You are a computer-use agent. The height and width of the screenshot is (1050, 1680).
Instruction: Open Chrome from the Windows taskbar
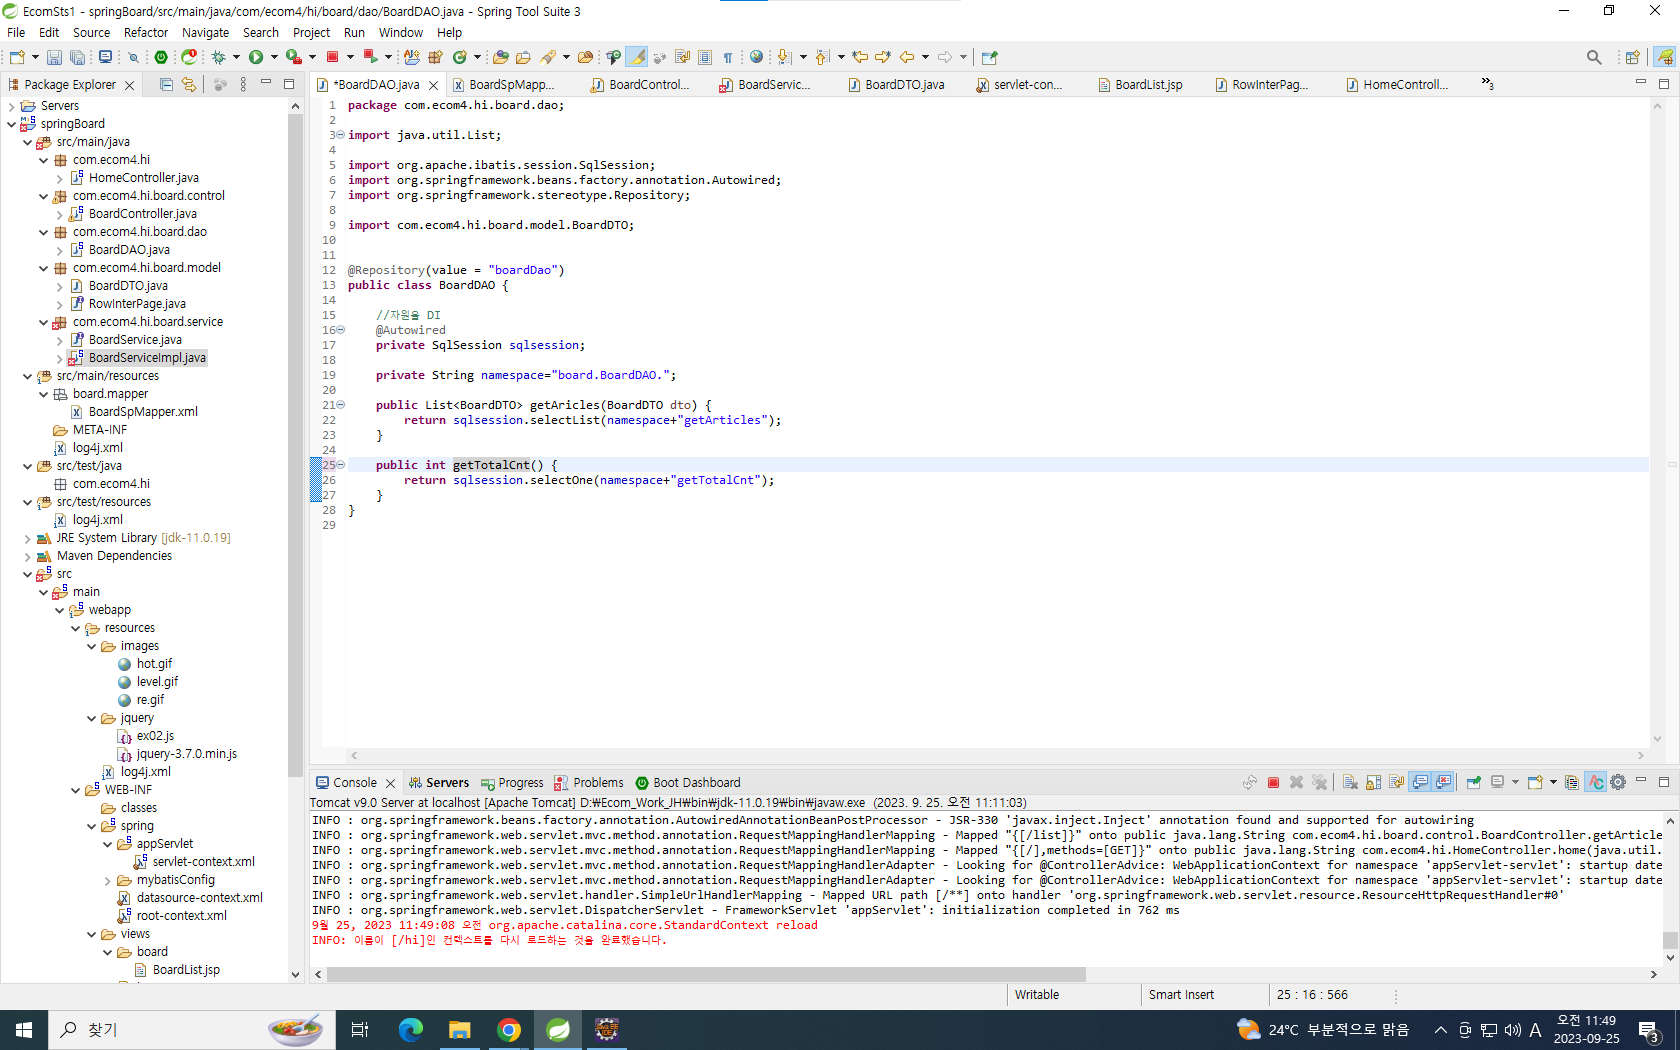click(x=509, y=1030)
